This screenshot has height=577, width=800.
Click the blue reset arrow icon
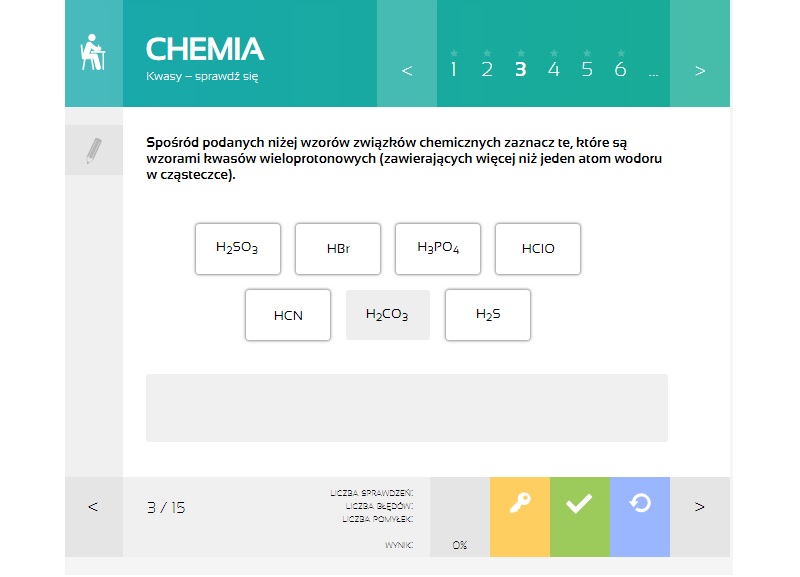point(639,506)
